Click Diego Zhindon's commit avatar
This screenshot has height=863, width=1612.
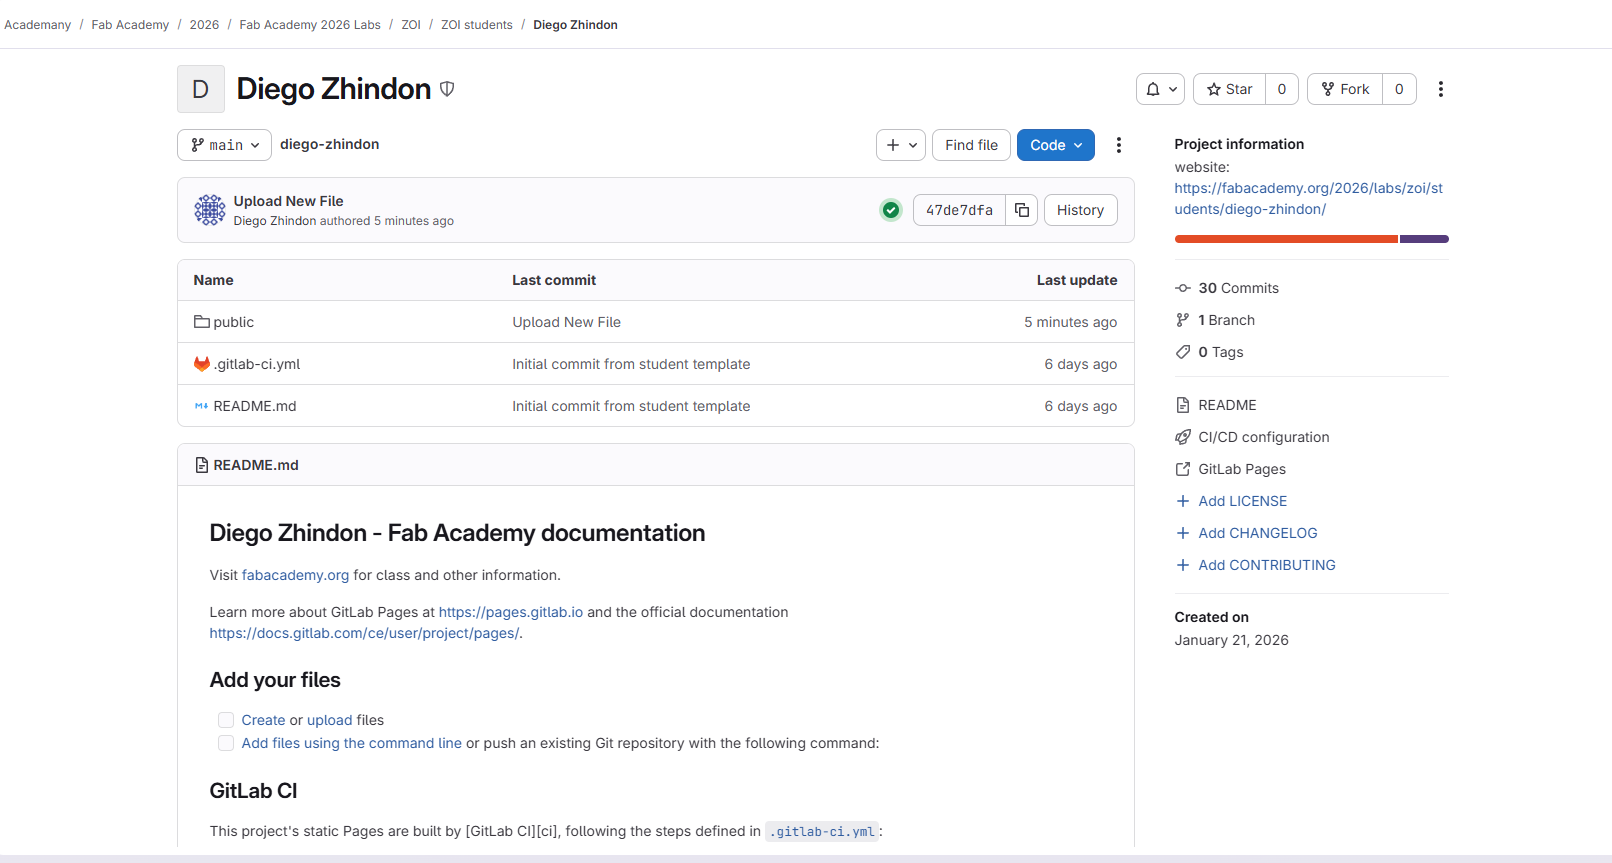210,210
